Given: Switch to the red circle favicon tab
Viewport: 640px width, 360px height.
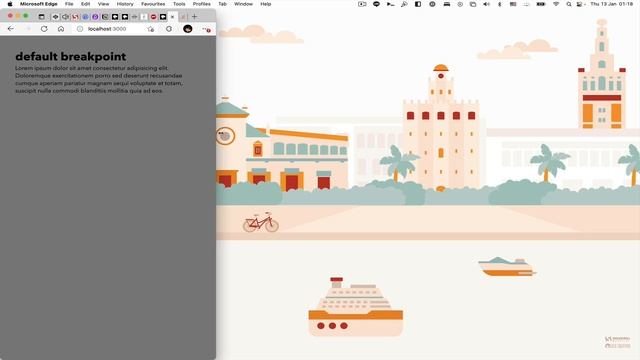Looking at the screenshot, I should pyautogui.click(x=153, y=17).
